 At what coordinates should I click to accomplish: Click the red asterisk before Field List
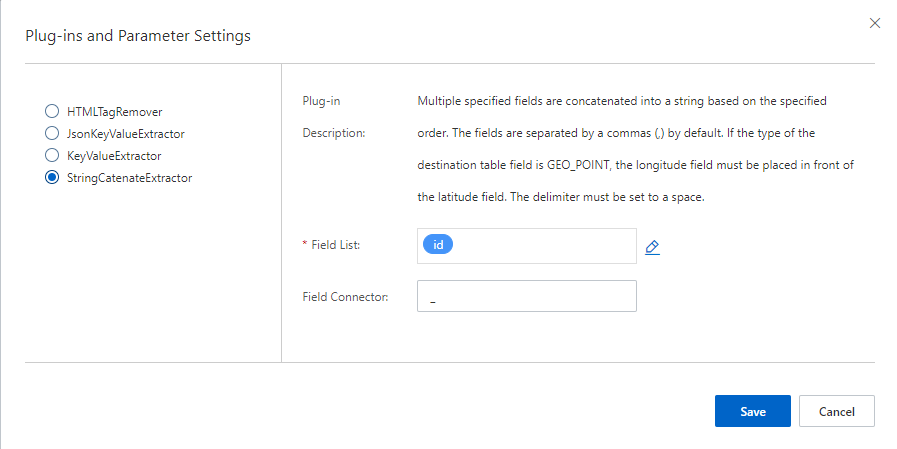point(305,246)
